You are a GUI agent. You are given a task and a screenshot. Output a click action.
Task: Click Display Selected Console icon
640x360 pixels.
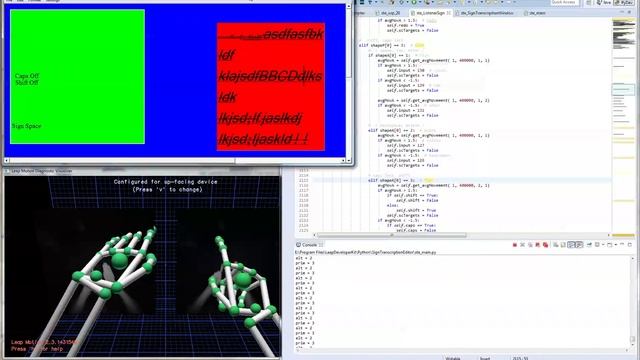coord(597,245)
